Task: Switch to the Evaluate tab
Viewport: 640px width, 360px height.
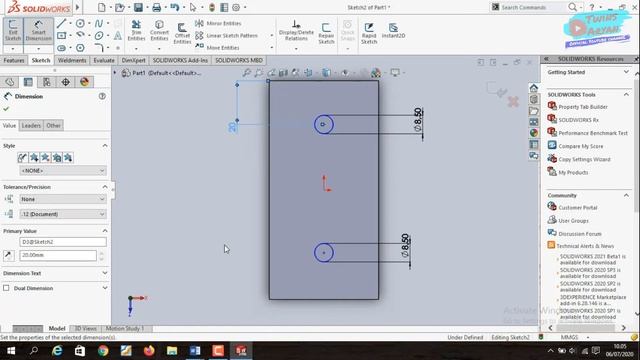Action: (104, 60)
